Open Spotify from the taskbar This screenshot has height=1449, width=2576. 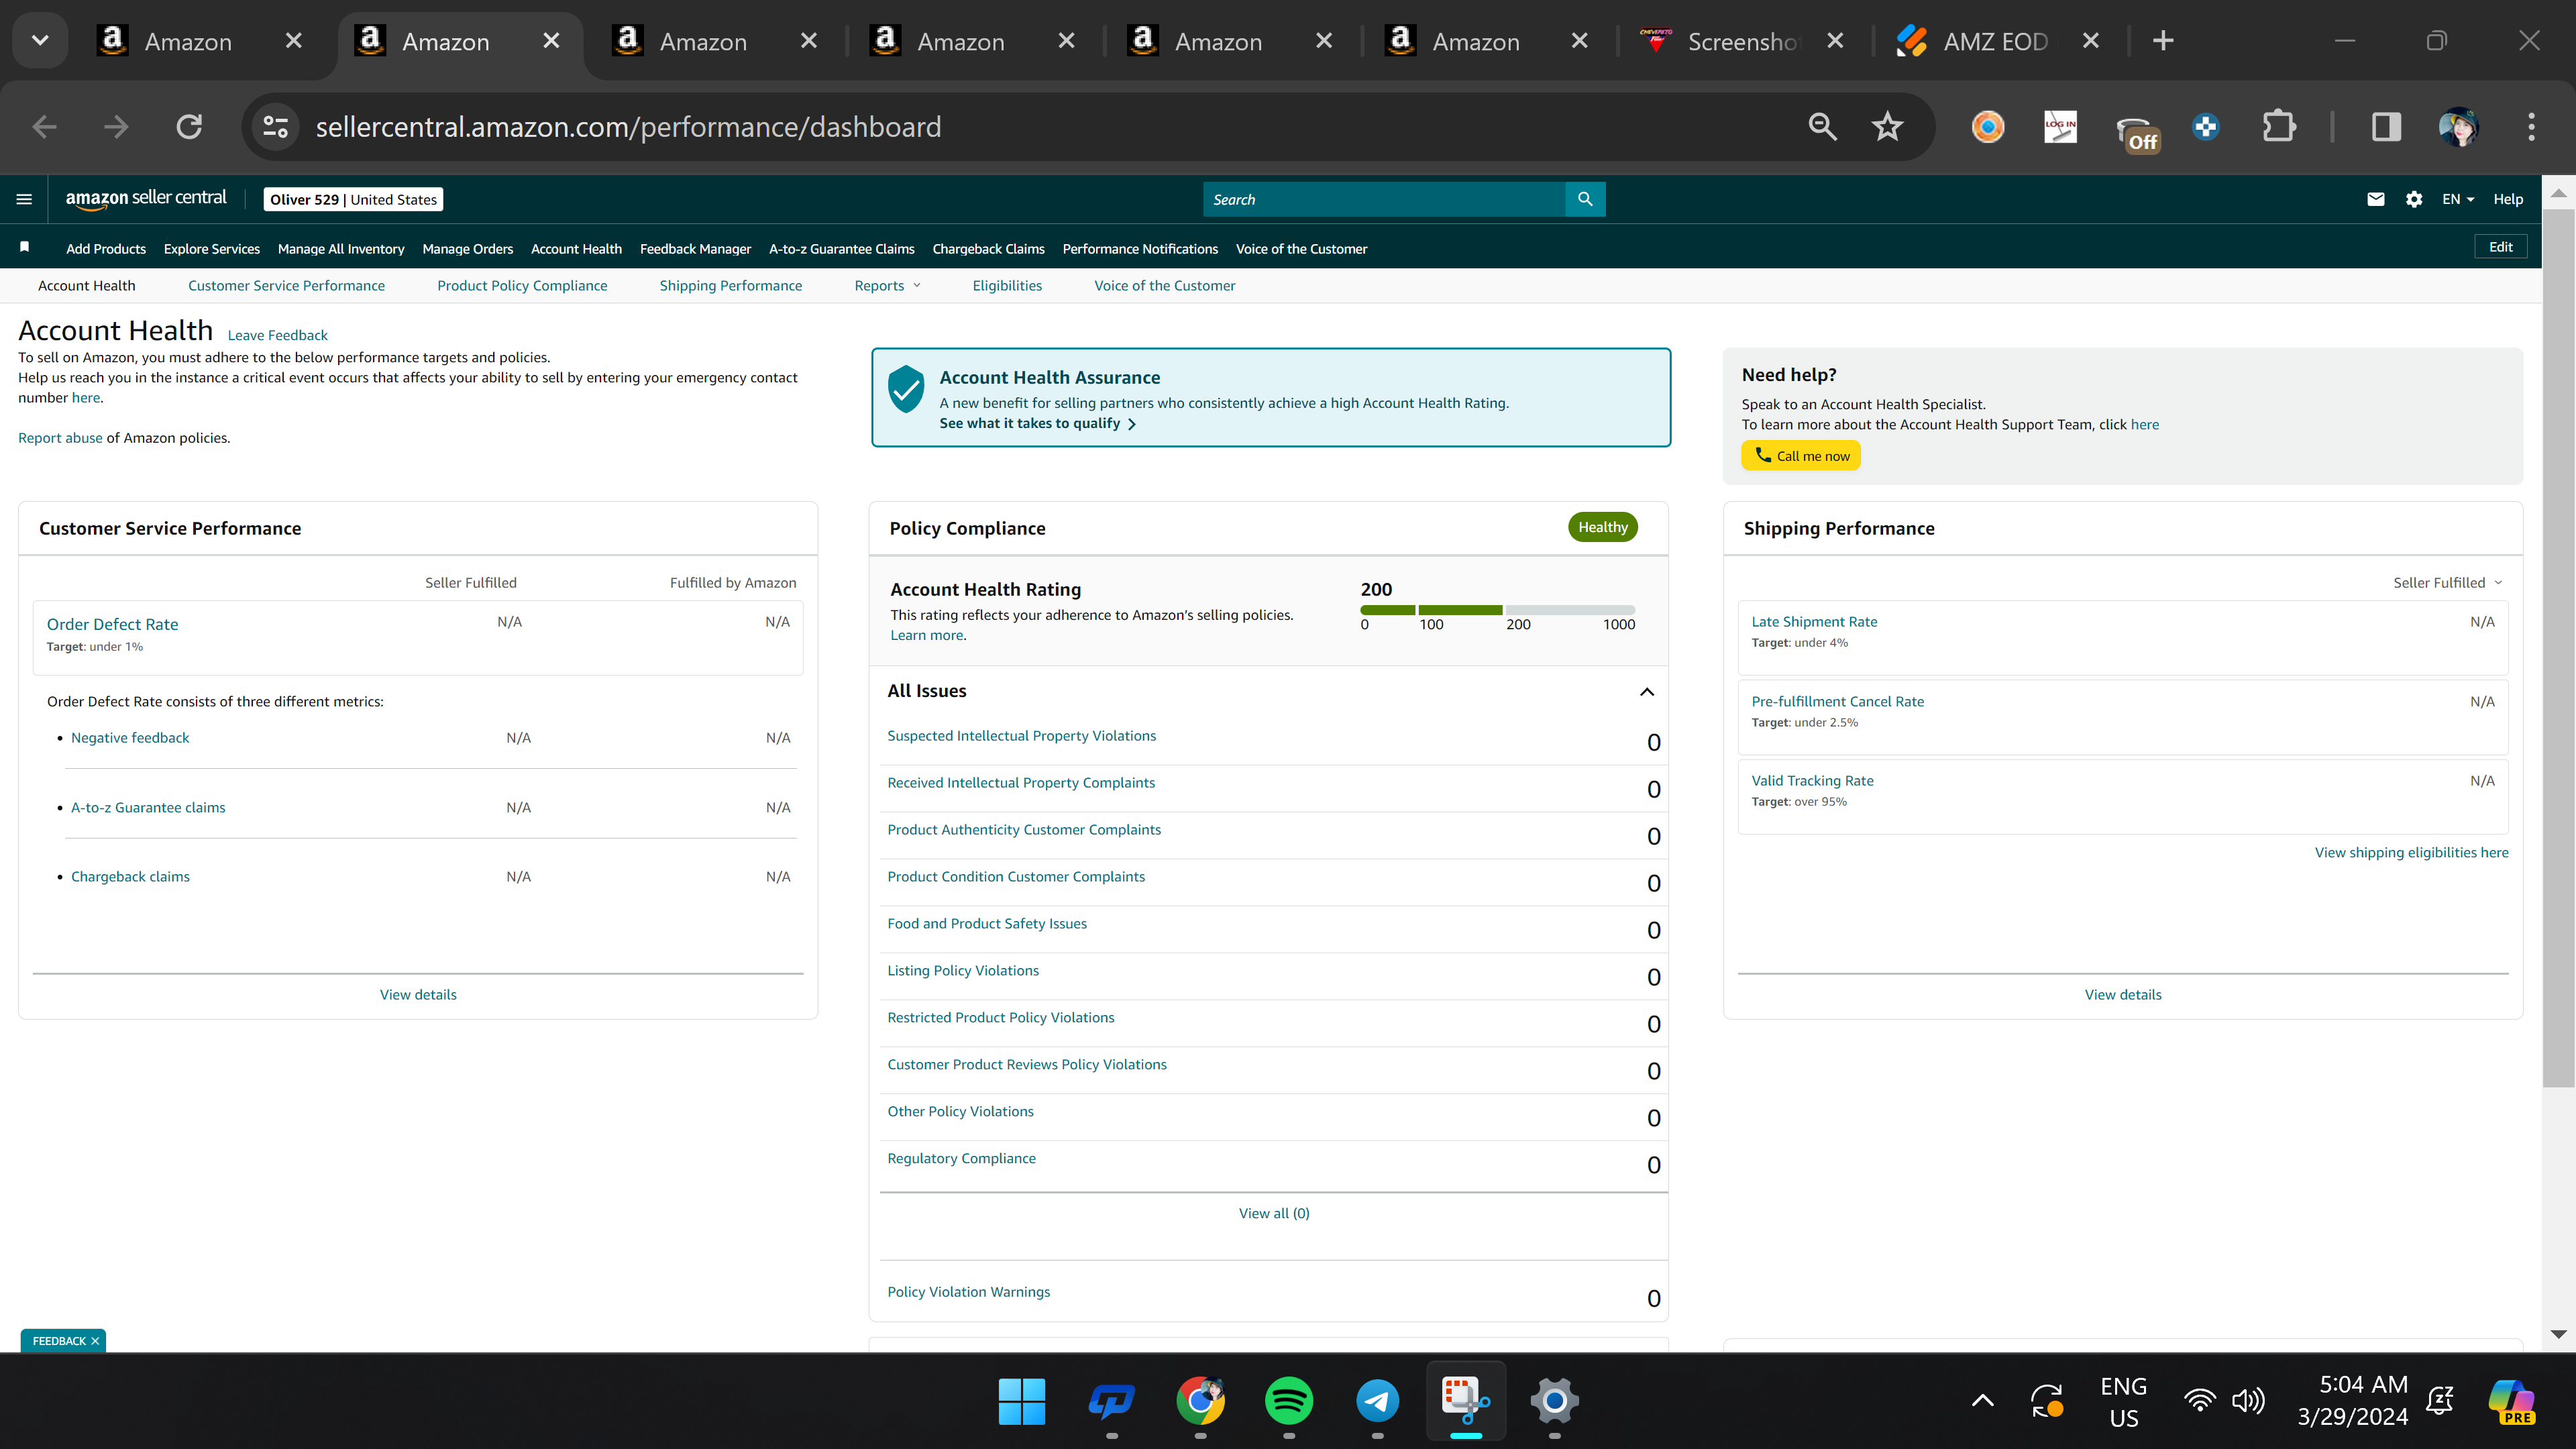(x=1289, y=1401)
